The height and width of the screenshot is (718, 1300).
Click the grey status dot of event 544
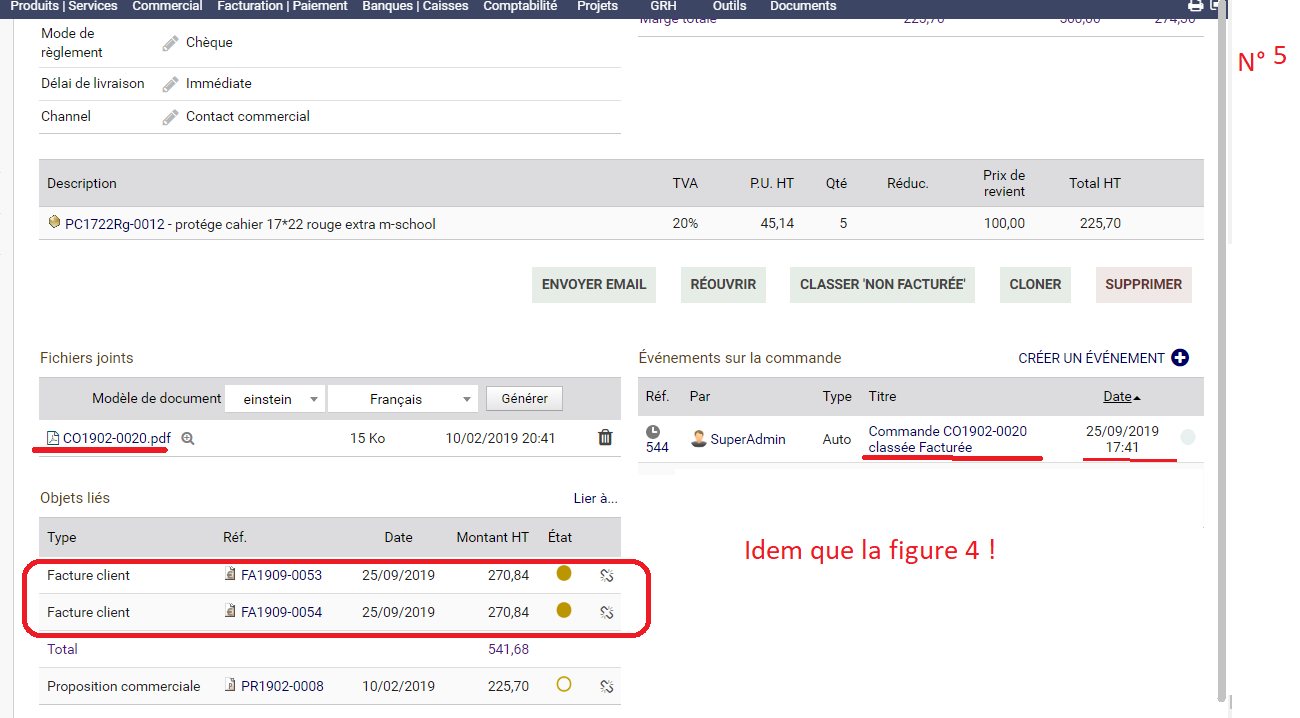(x=1188, y=437)
